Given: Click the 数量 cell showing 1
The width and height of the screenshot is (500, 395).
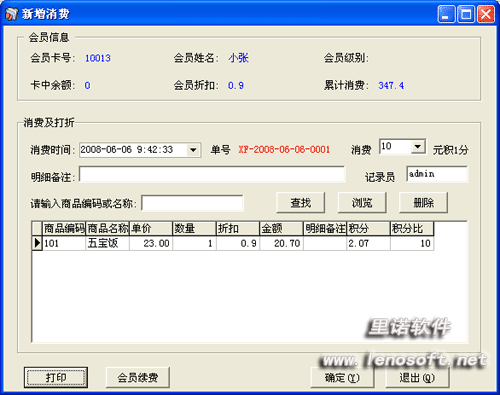Looking at the screenshot, I should [194, 243].
